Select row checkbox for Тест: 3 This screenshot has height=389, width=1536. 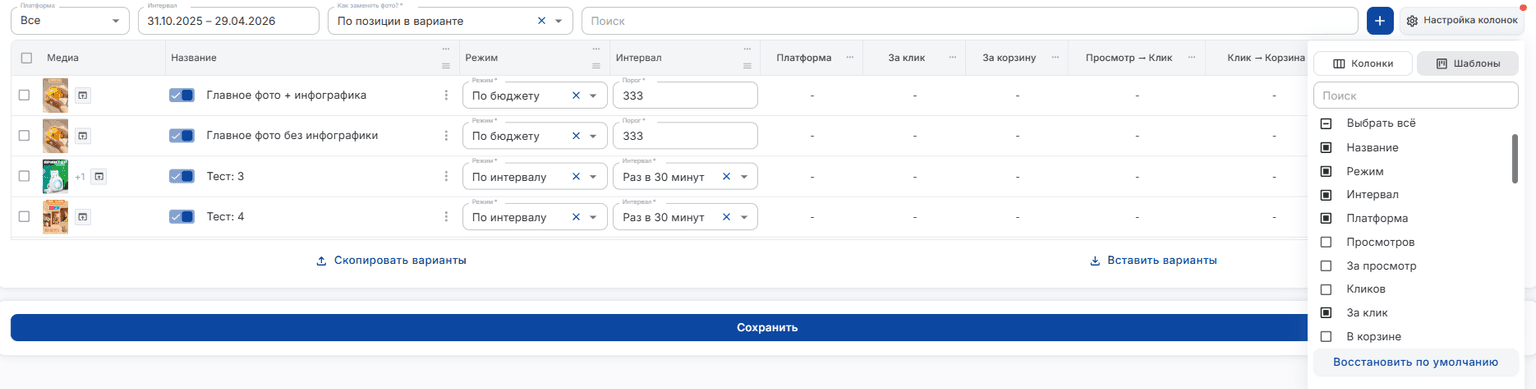coord(24,177)
